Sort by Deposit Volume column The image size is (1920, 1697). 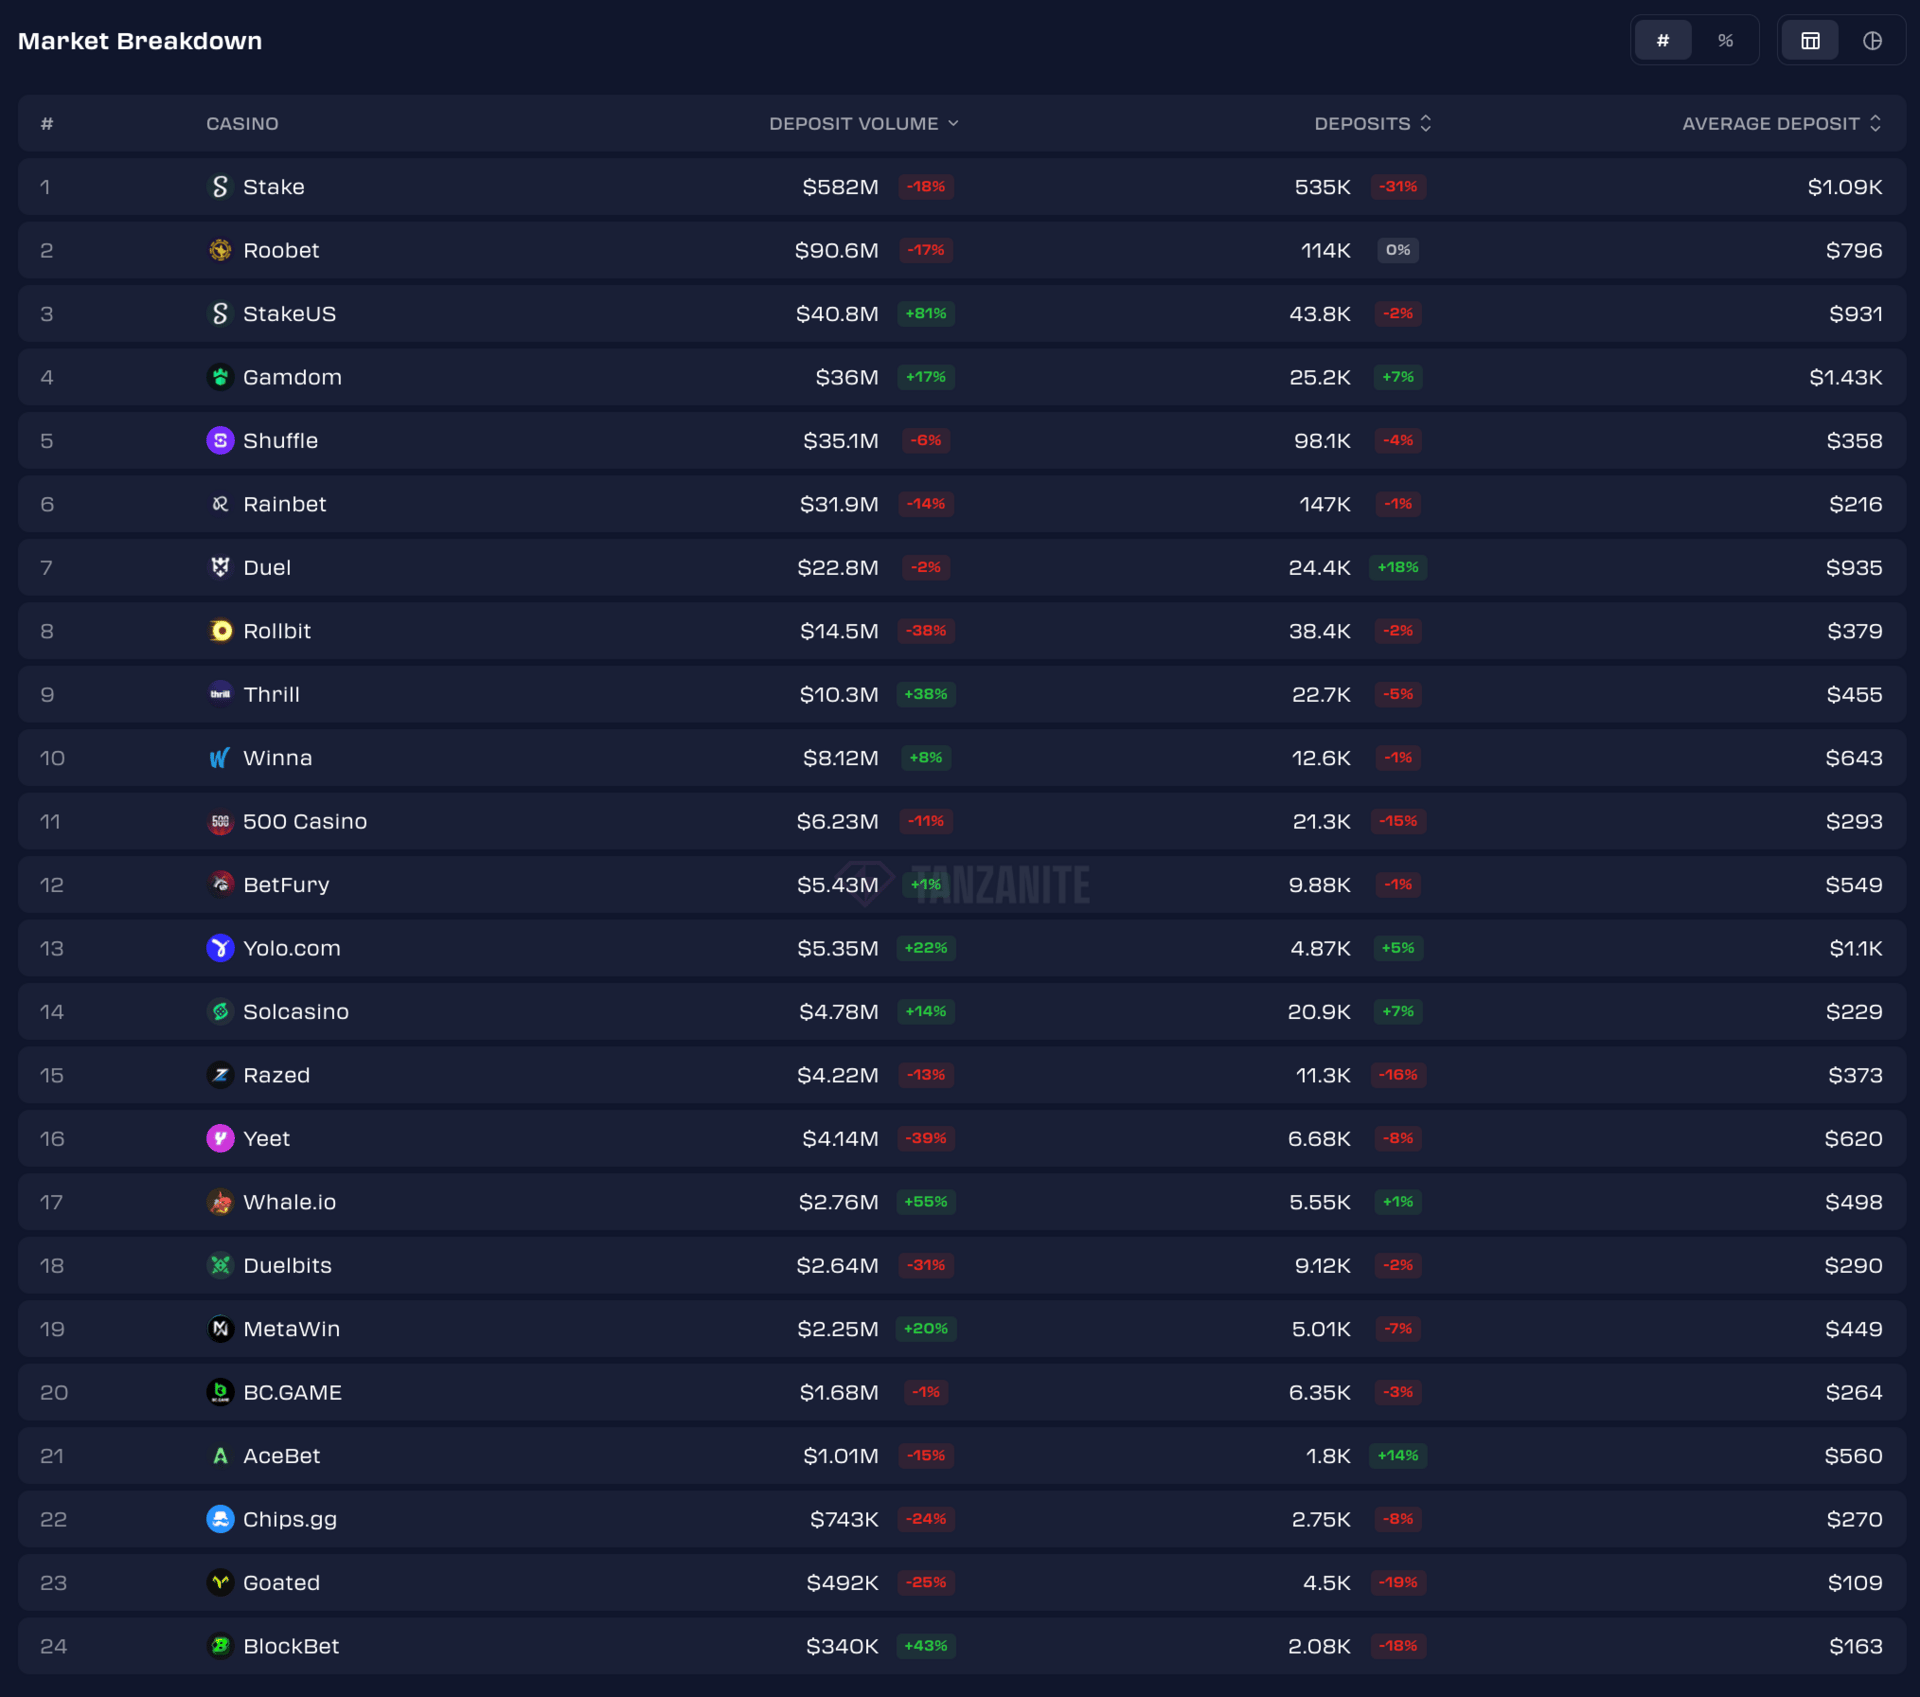(863, 124)
